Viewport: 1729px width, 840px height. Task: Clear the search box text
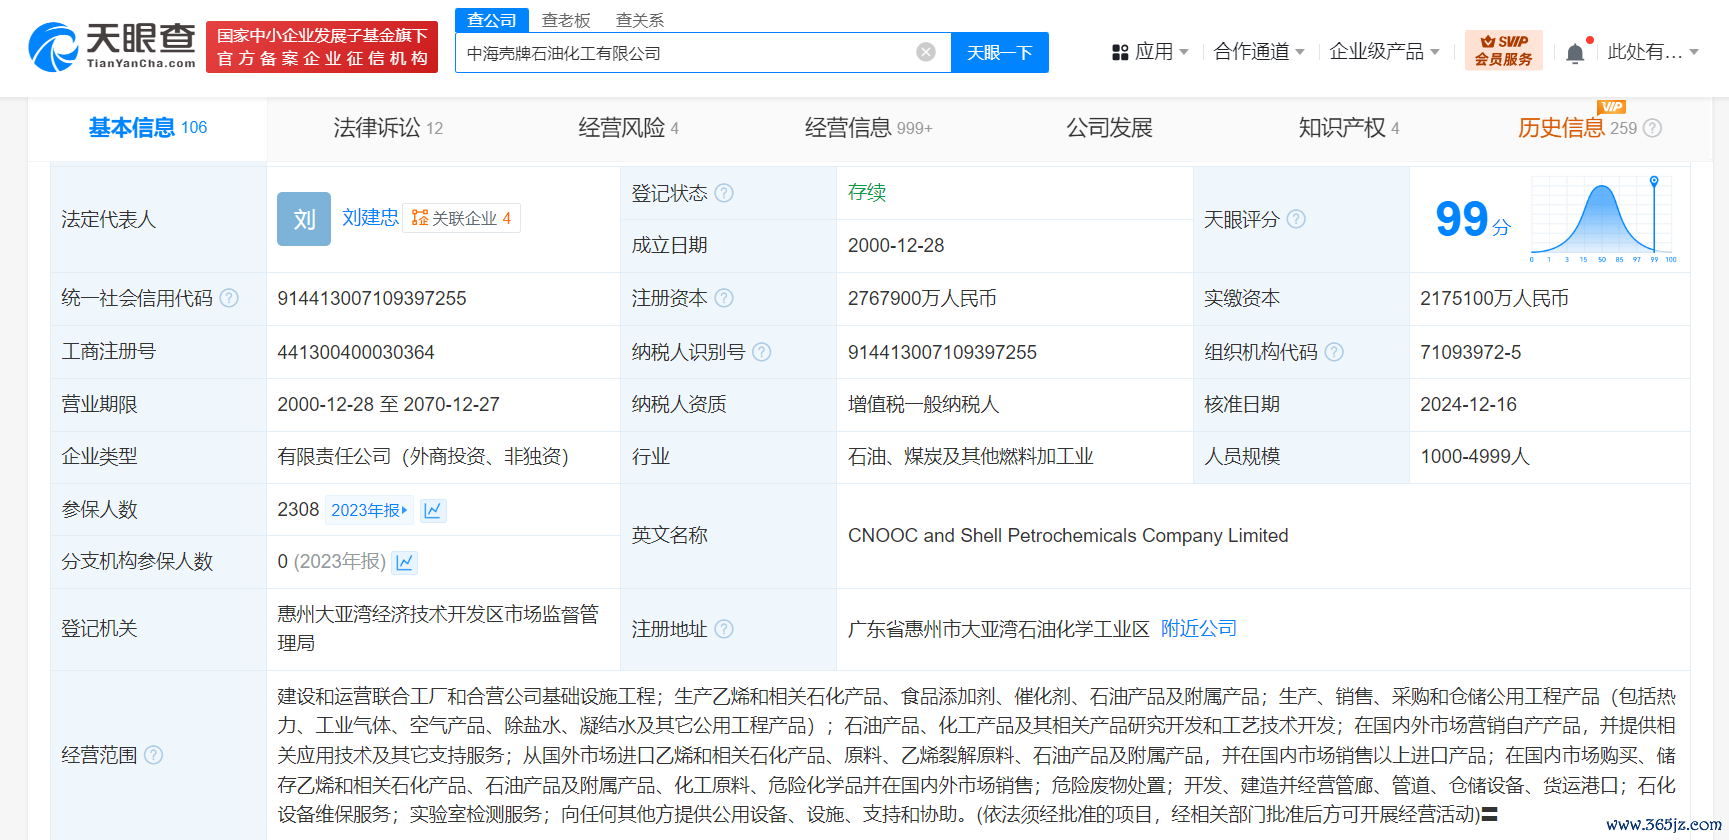click(926, 52)
